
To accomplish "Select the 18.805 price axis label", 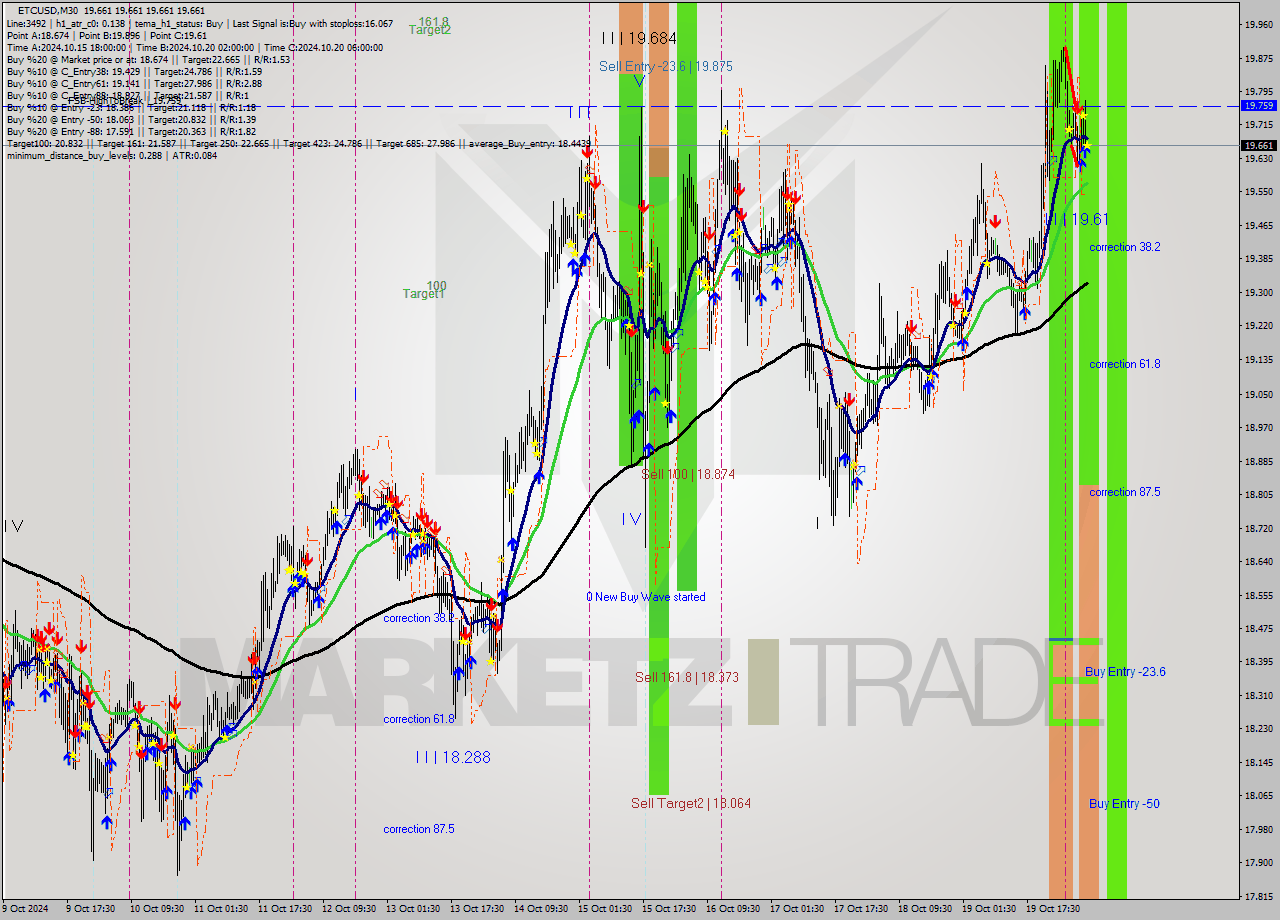I will pyautogui.click(x=1259, y=494).
